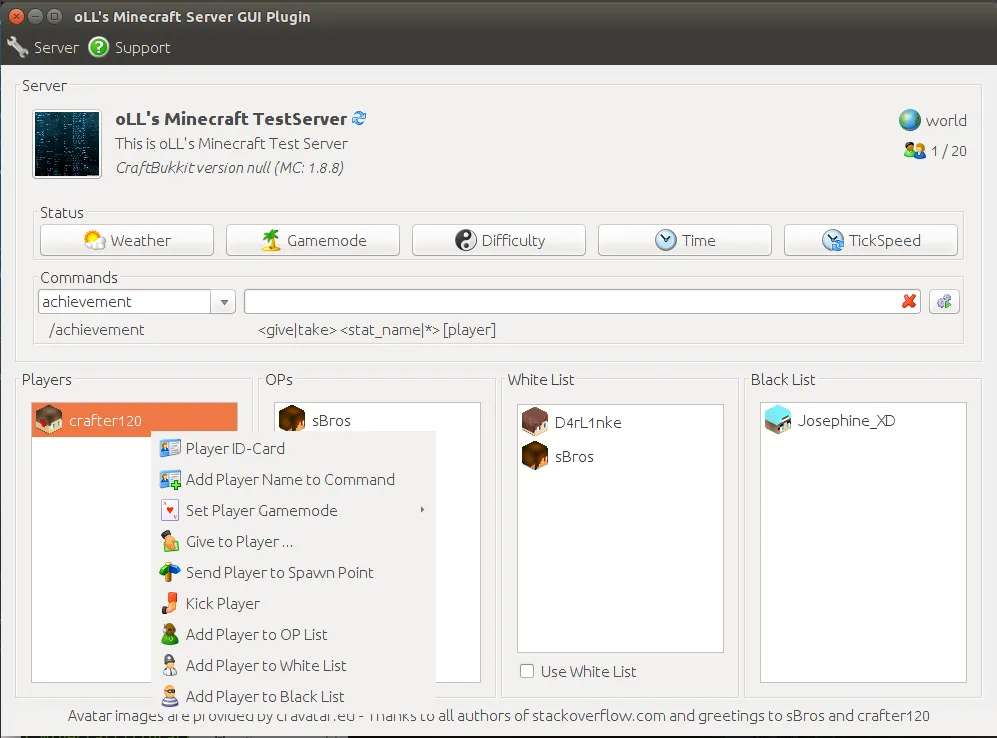
Task: Click the Black List user icon
Action: tap(170, 696)
